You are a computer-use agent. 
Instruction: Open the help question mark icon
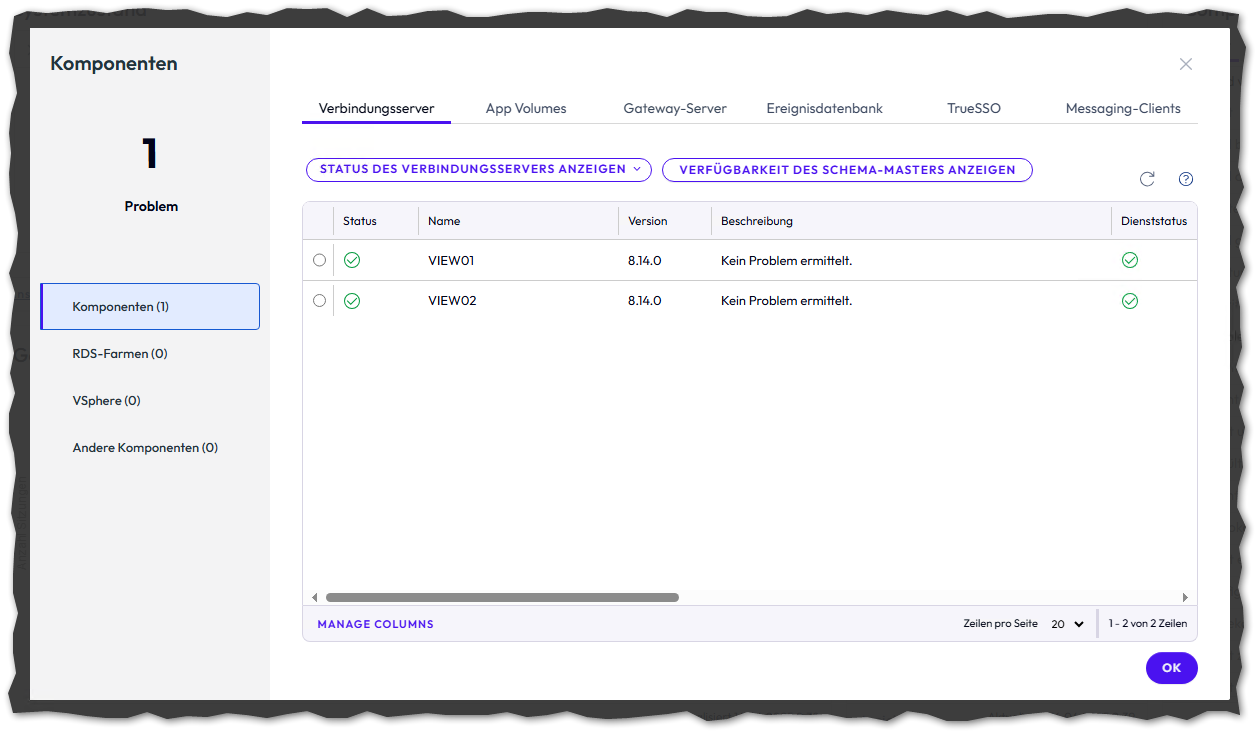click(x=1186, y=179)
